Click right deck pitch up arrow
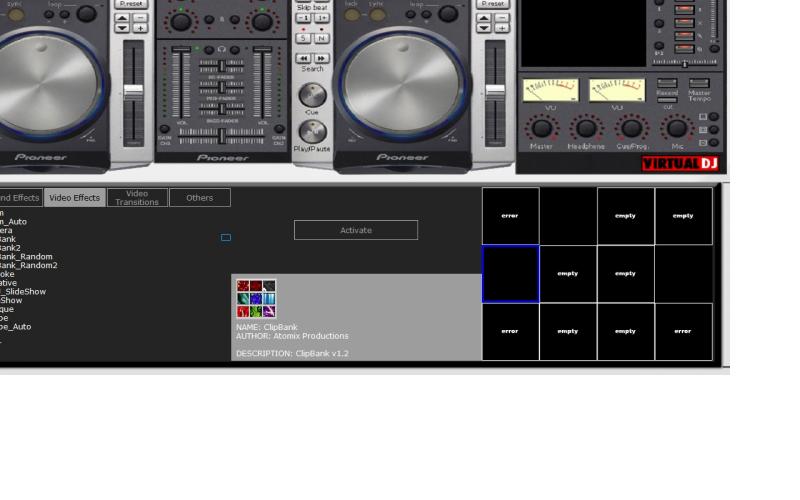The image size is (800, 500). point(484,18)
